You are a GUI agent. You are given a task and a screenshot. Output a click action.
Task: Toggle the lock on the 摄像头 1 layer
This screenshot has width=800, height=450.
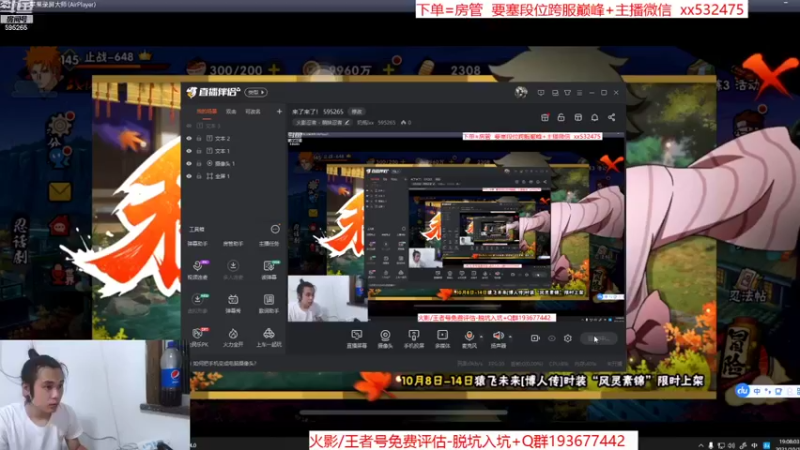tap(199, 163)
